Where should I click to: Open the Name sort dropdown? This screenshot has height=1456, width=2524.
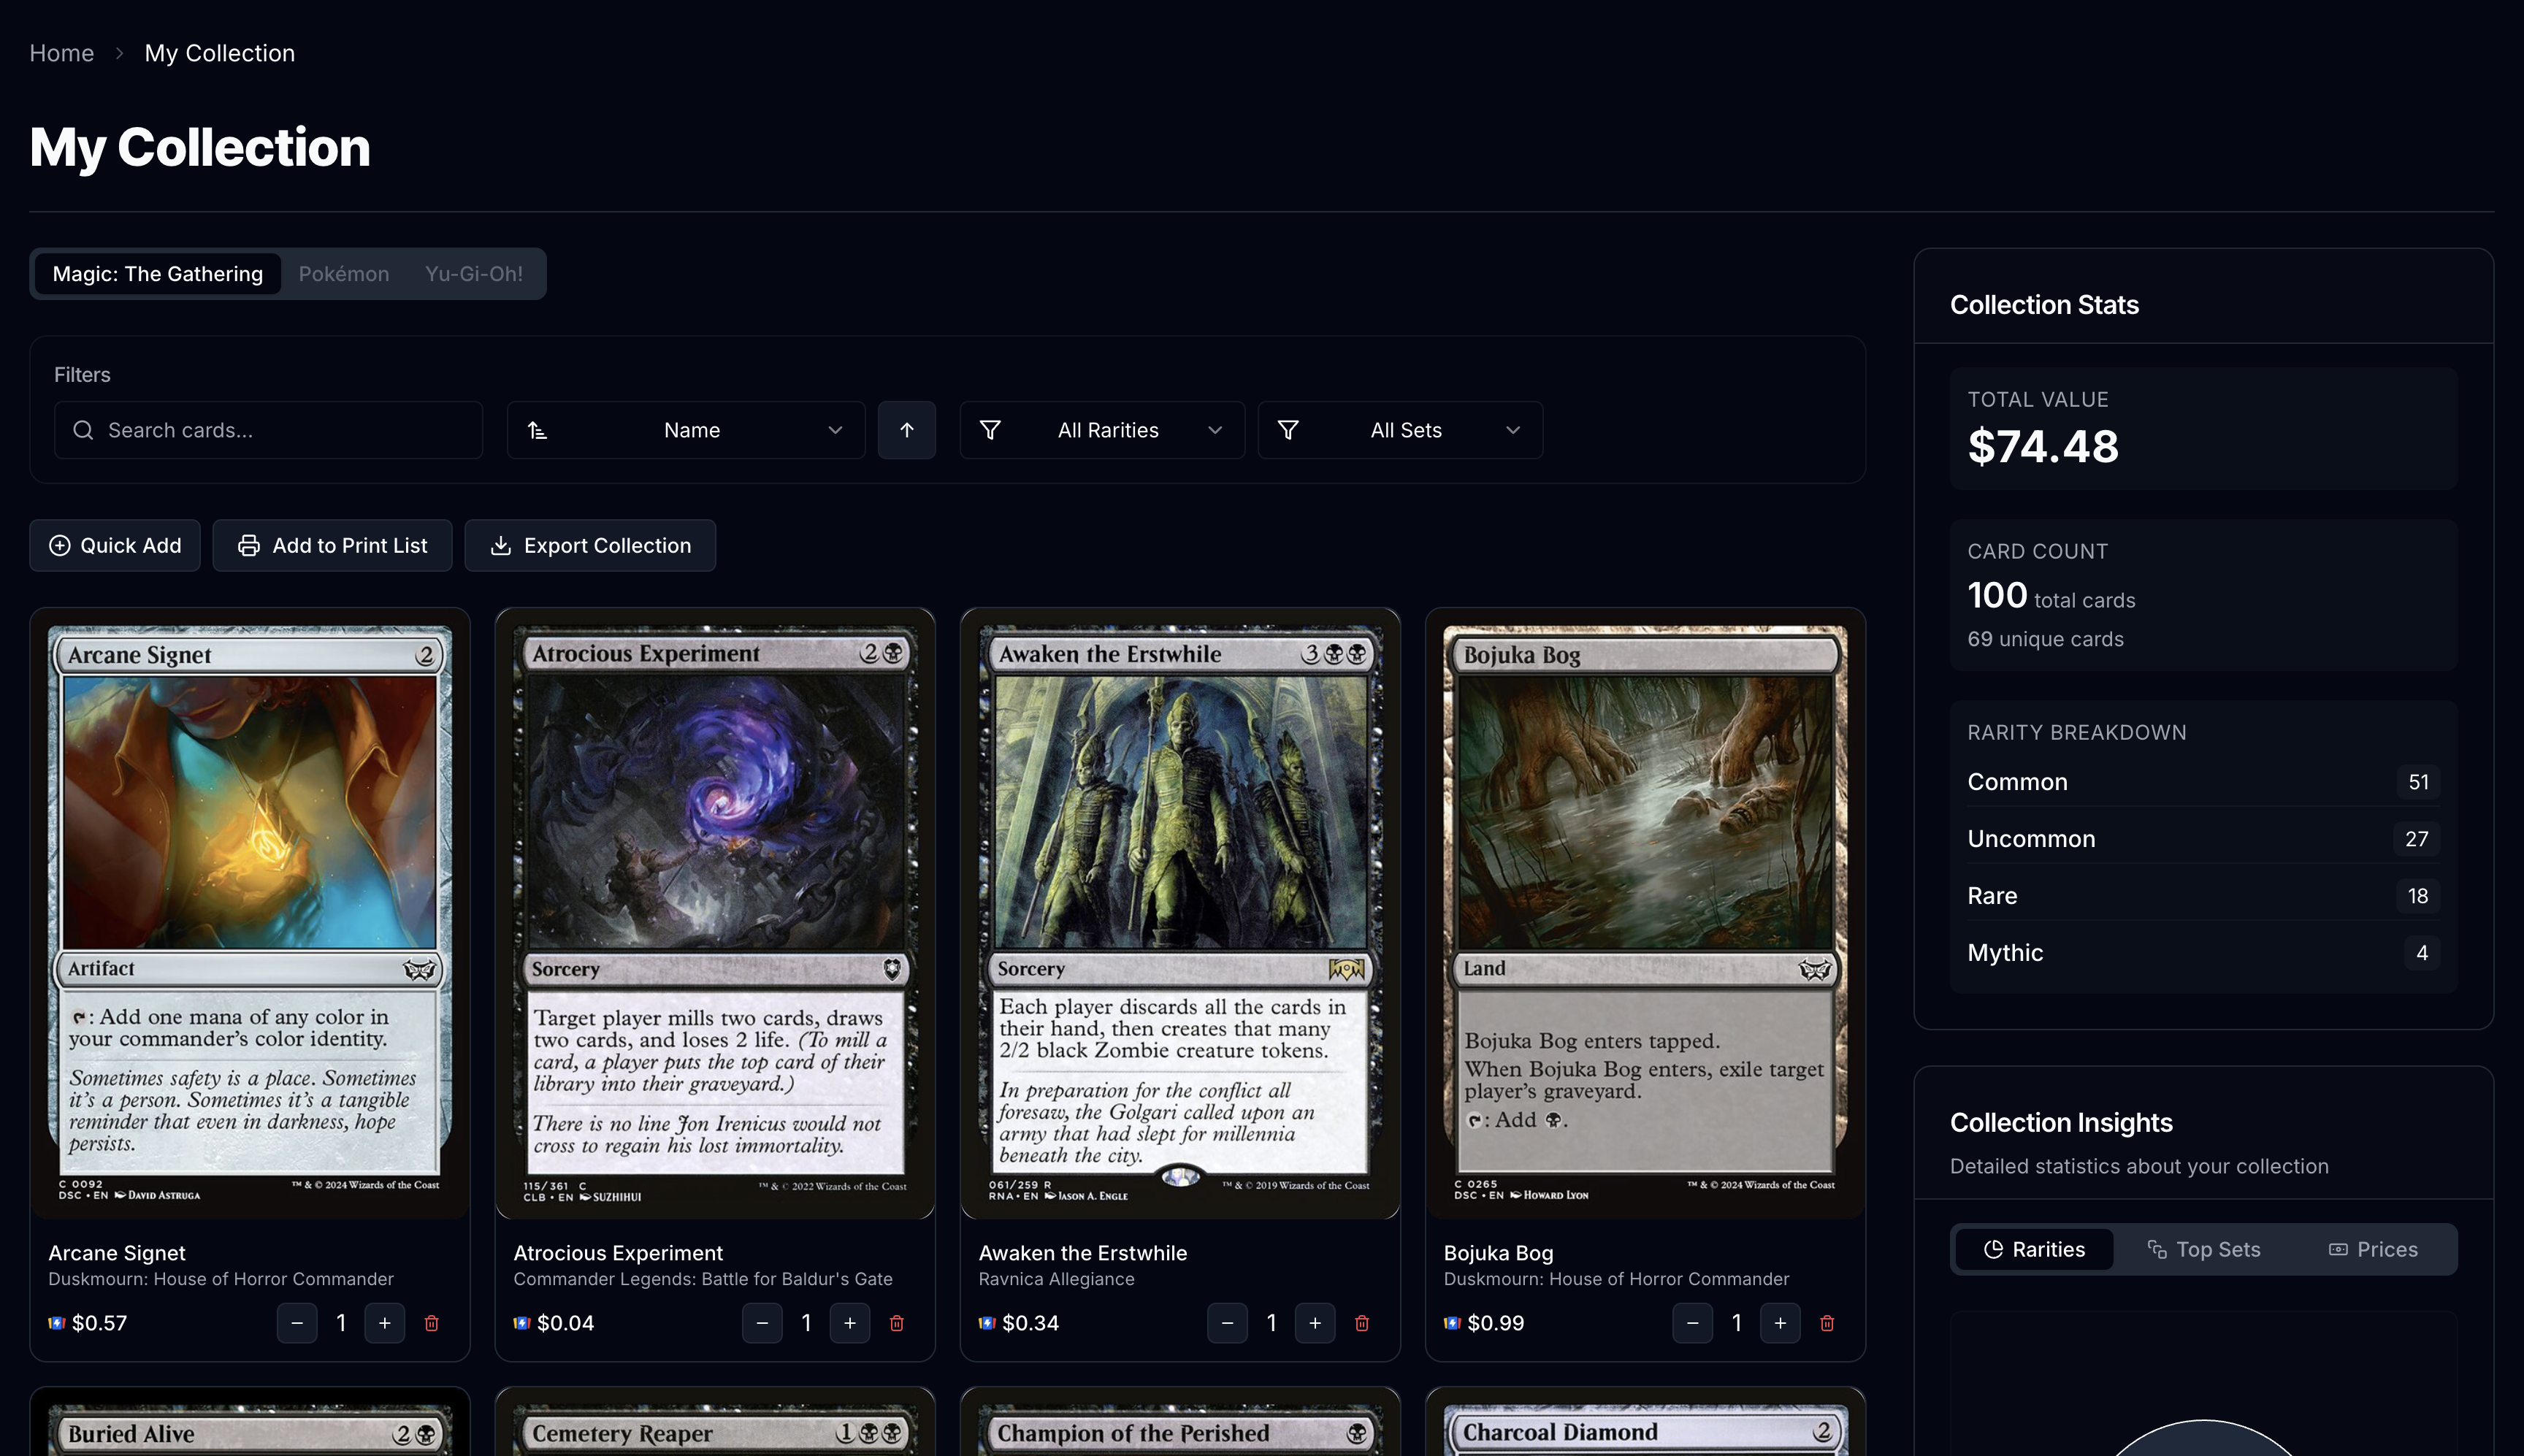(x=685, y=430)
